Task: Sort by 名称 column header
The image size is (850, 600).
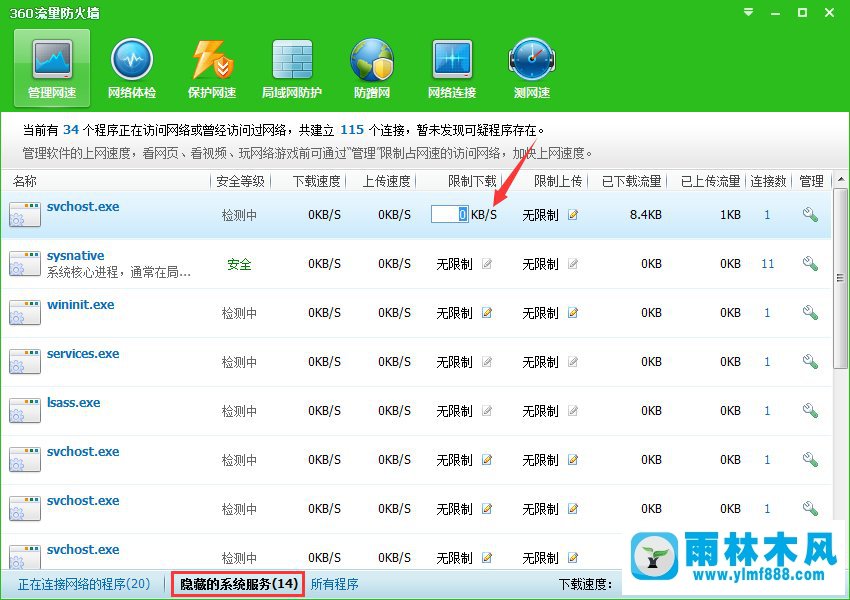Action: click(x=25, y=181)
